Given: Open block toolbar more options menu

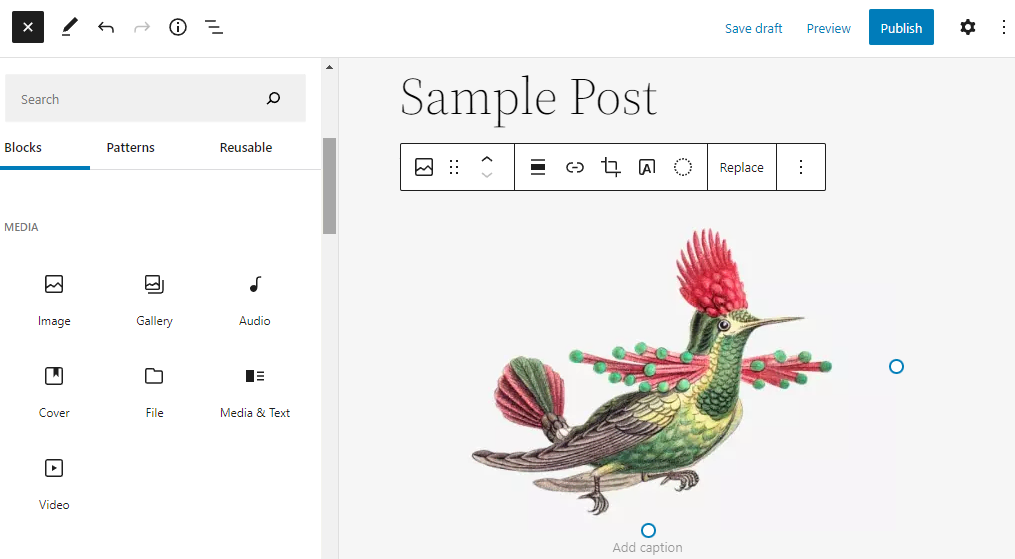Looking at the screenshot, I should click(800, 167).
